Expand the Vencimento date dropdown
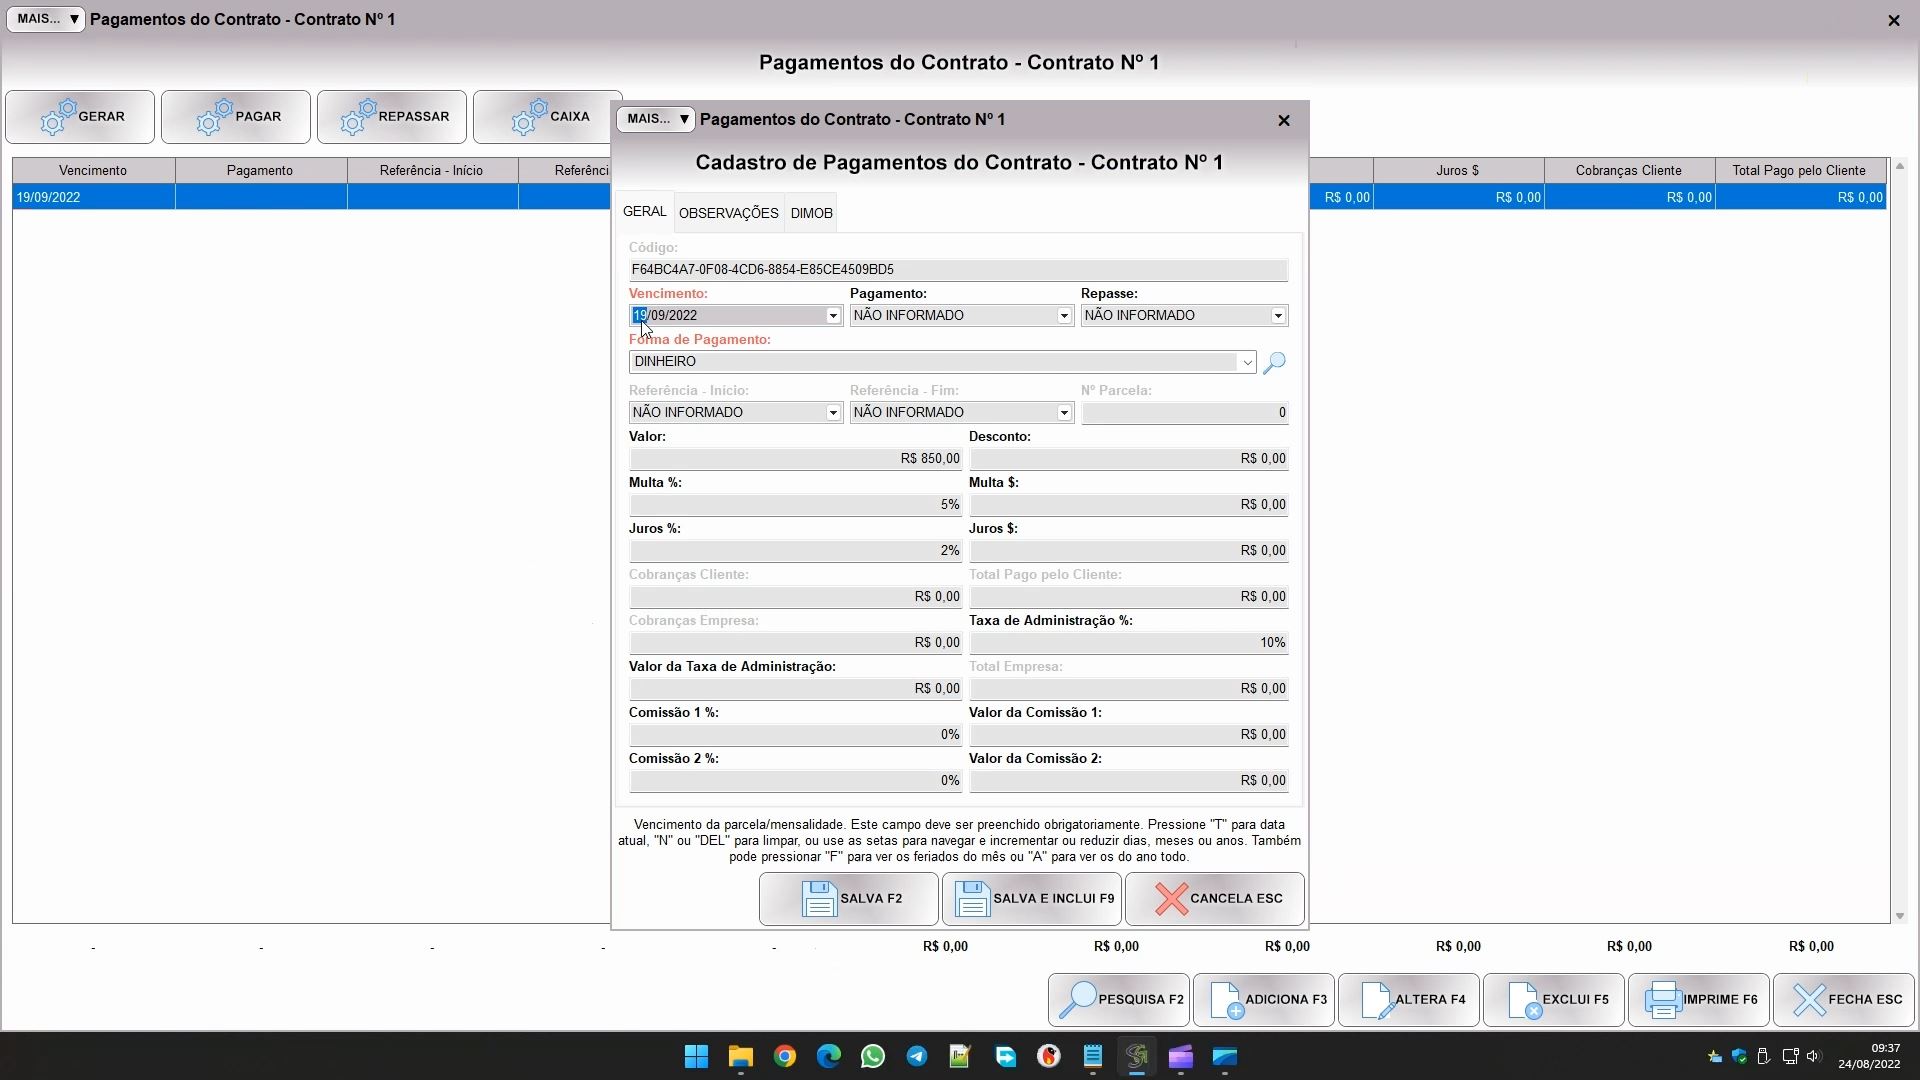 tap(833, 316)
